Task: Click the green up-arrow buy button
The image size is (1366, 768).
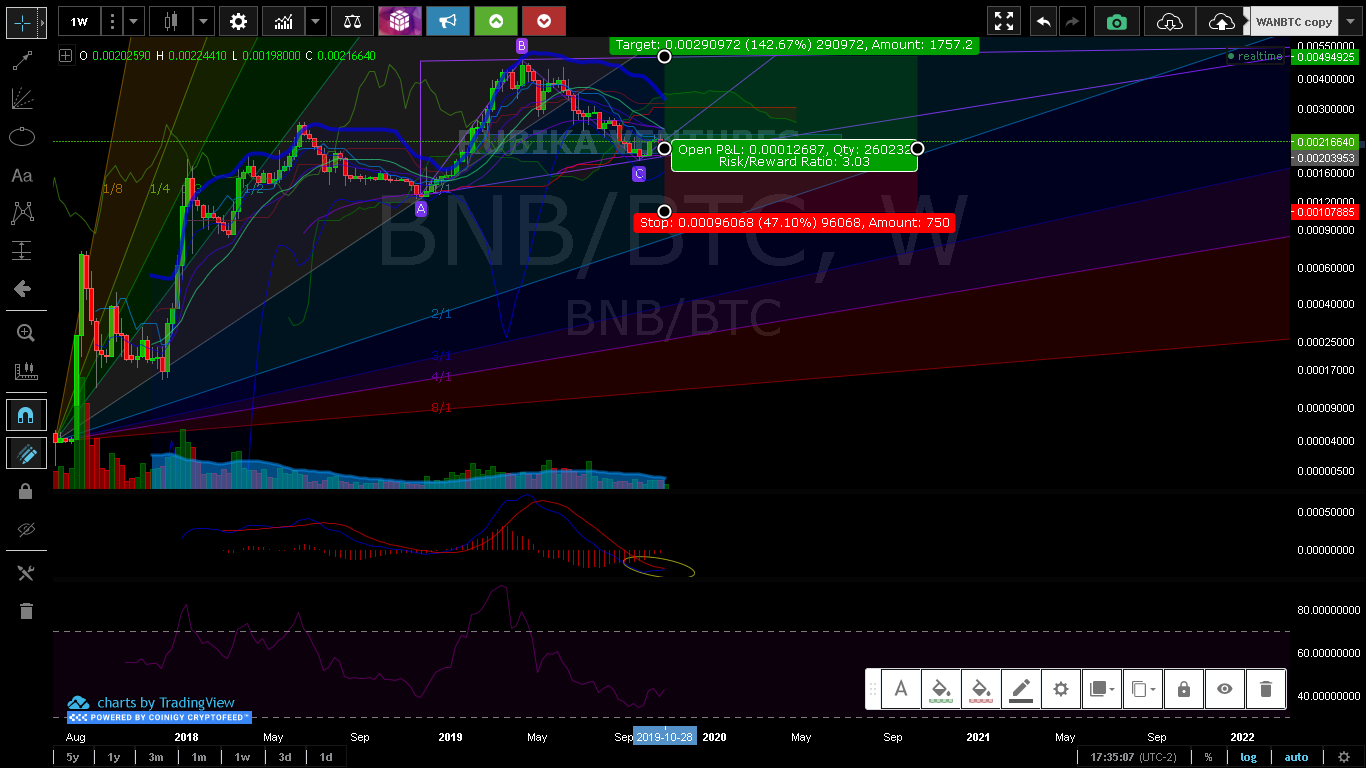Action: [x=496, y=21]
